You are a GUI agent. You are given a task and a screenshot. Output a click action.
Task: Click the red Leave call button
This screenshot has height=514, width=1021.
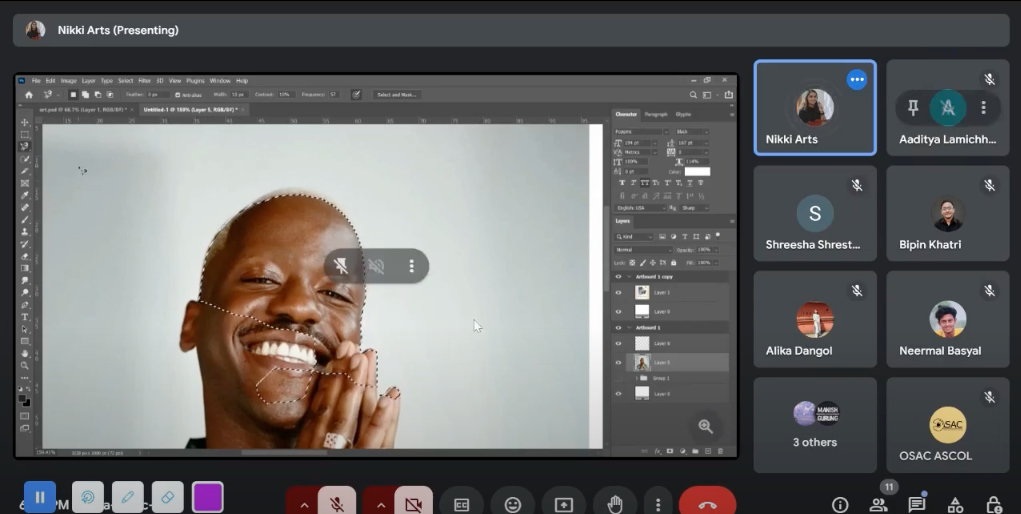click(708, 504)
